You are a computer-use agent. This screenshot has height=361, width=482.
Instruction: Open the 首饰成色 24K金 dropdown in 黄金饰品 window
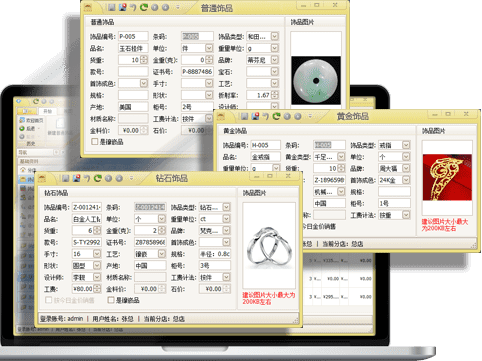coord(406,180)
